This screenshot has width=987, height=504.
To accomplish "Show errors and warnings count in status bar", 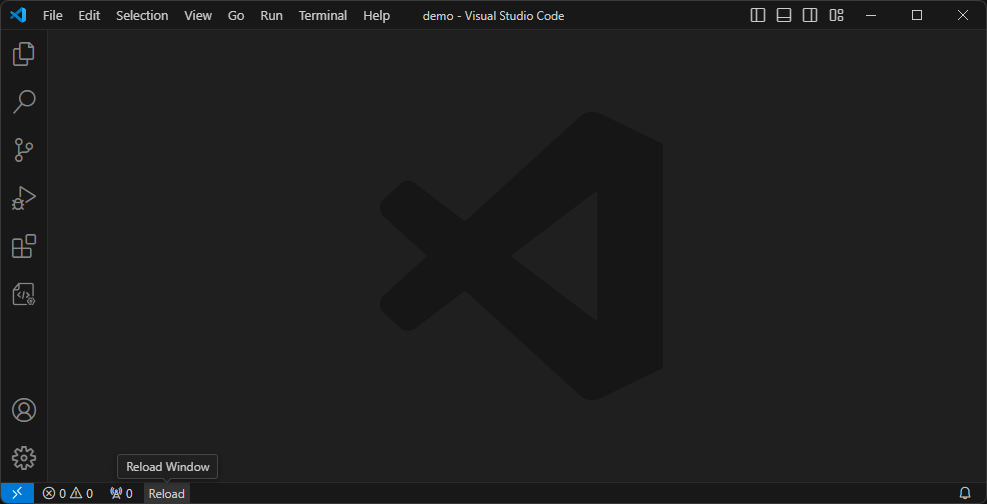I will click(67, 493).
